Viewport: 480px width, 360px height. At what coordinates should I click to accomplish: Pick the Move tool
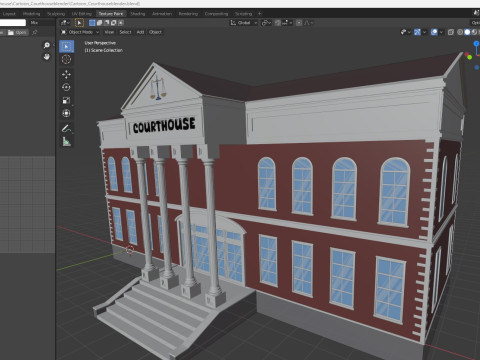66,74
